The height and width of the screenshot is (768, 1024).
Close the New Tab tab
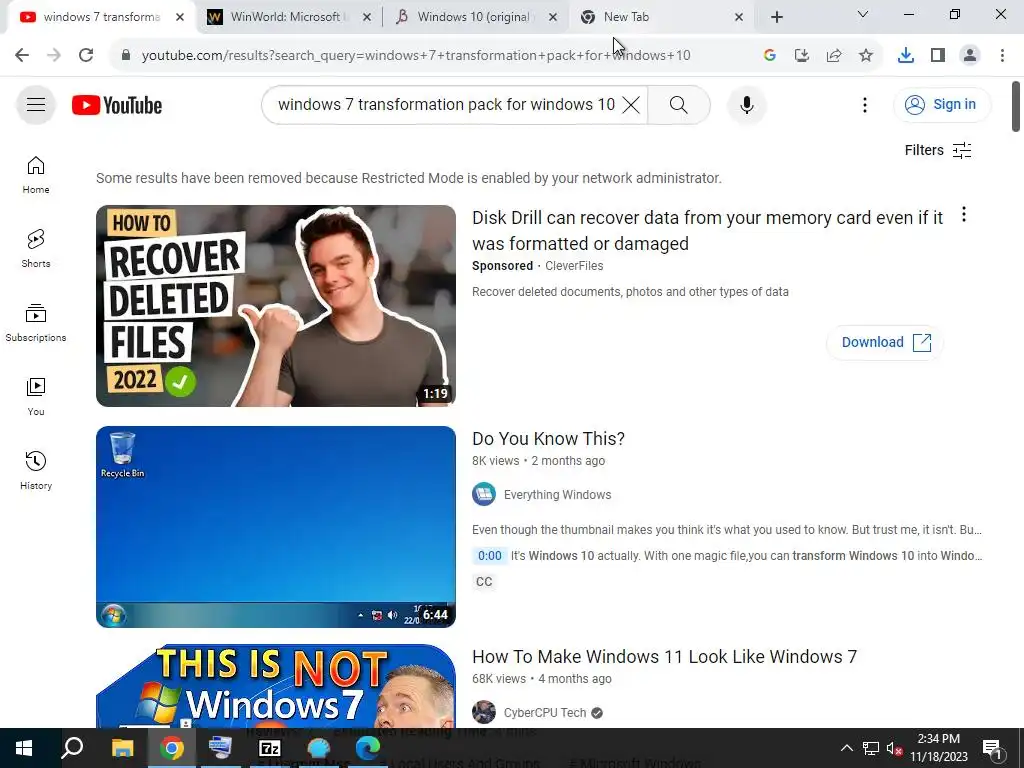point(739,17)
